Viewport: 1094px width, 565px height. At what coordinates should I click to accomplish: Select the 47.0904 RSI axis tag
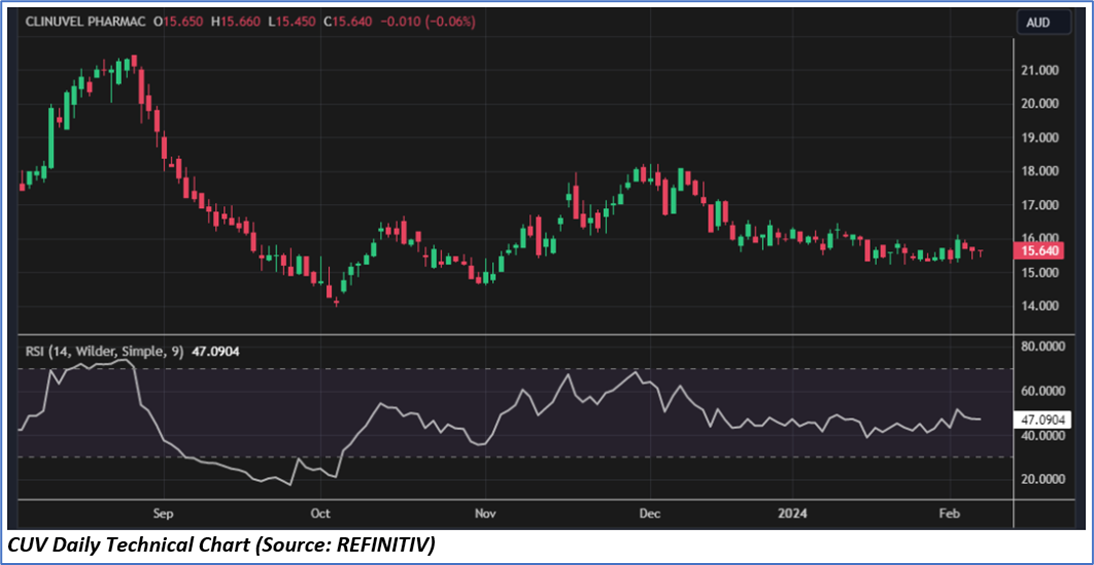point(1040,419)
